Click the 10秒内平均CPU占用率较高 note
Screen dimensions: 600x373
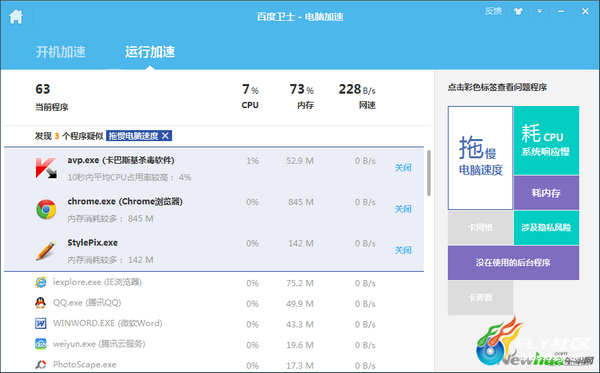click(x=129, y=177)
